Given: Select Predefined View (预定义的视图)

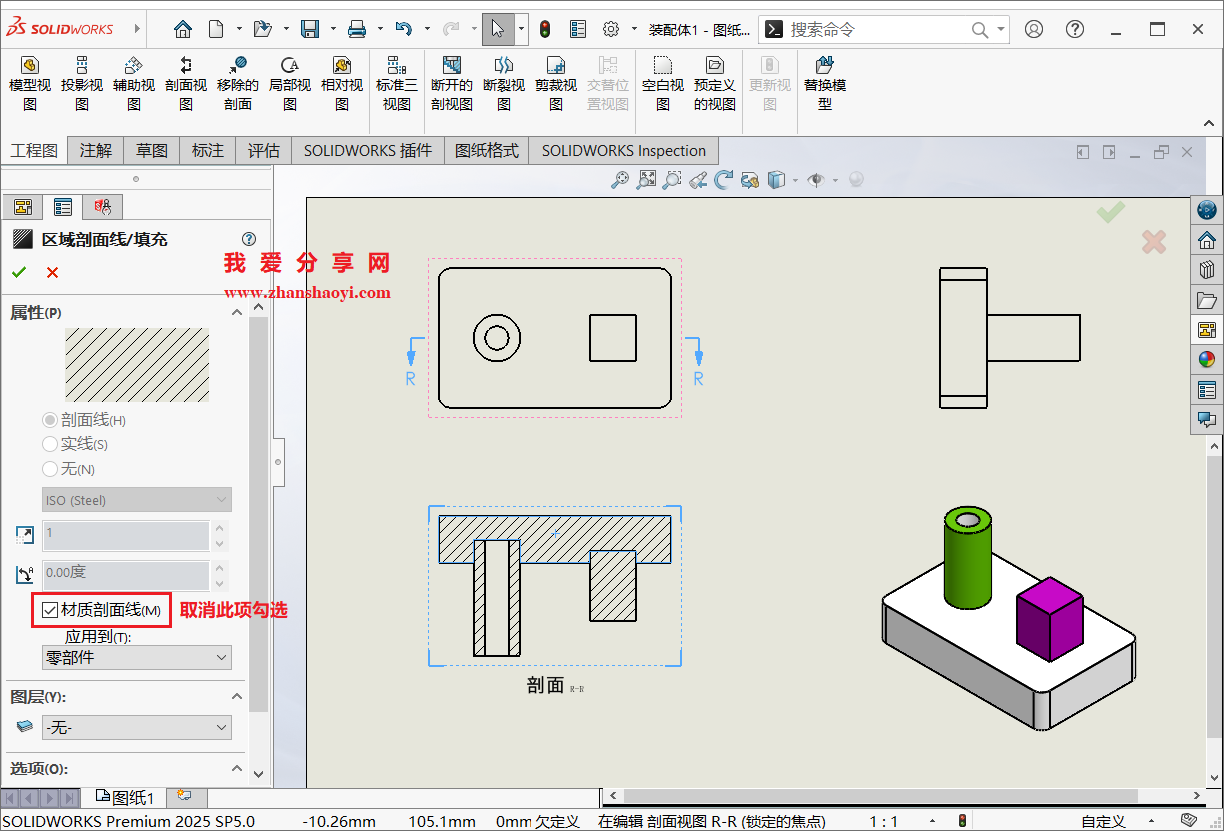Looking at the screenshot, I should (715, 83).
